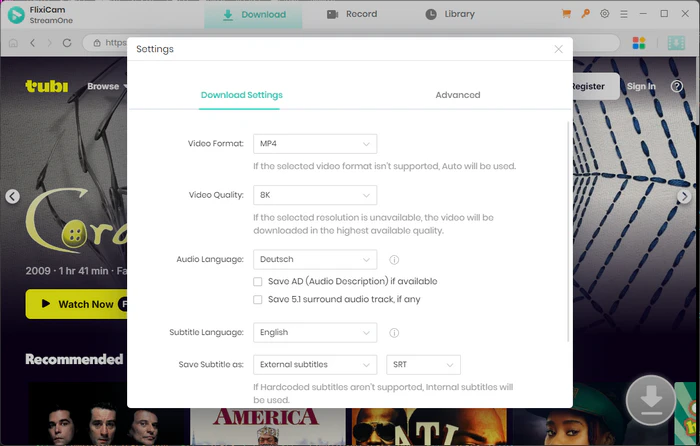Click the floating download arrow button
700x446 pixels.
click(651, 400)
